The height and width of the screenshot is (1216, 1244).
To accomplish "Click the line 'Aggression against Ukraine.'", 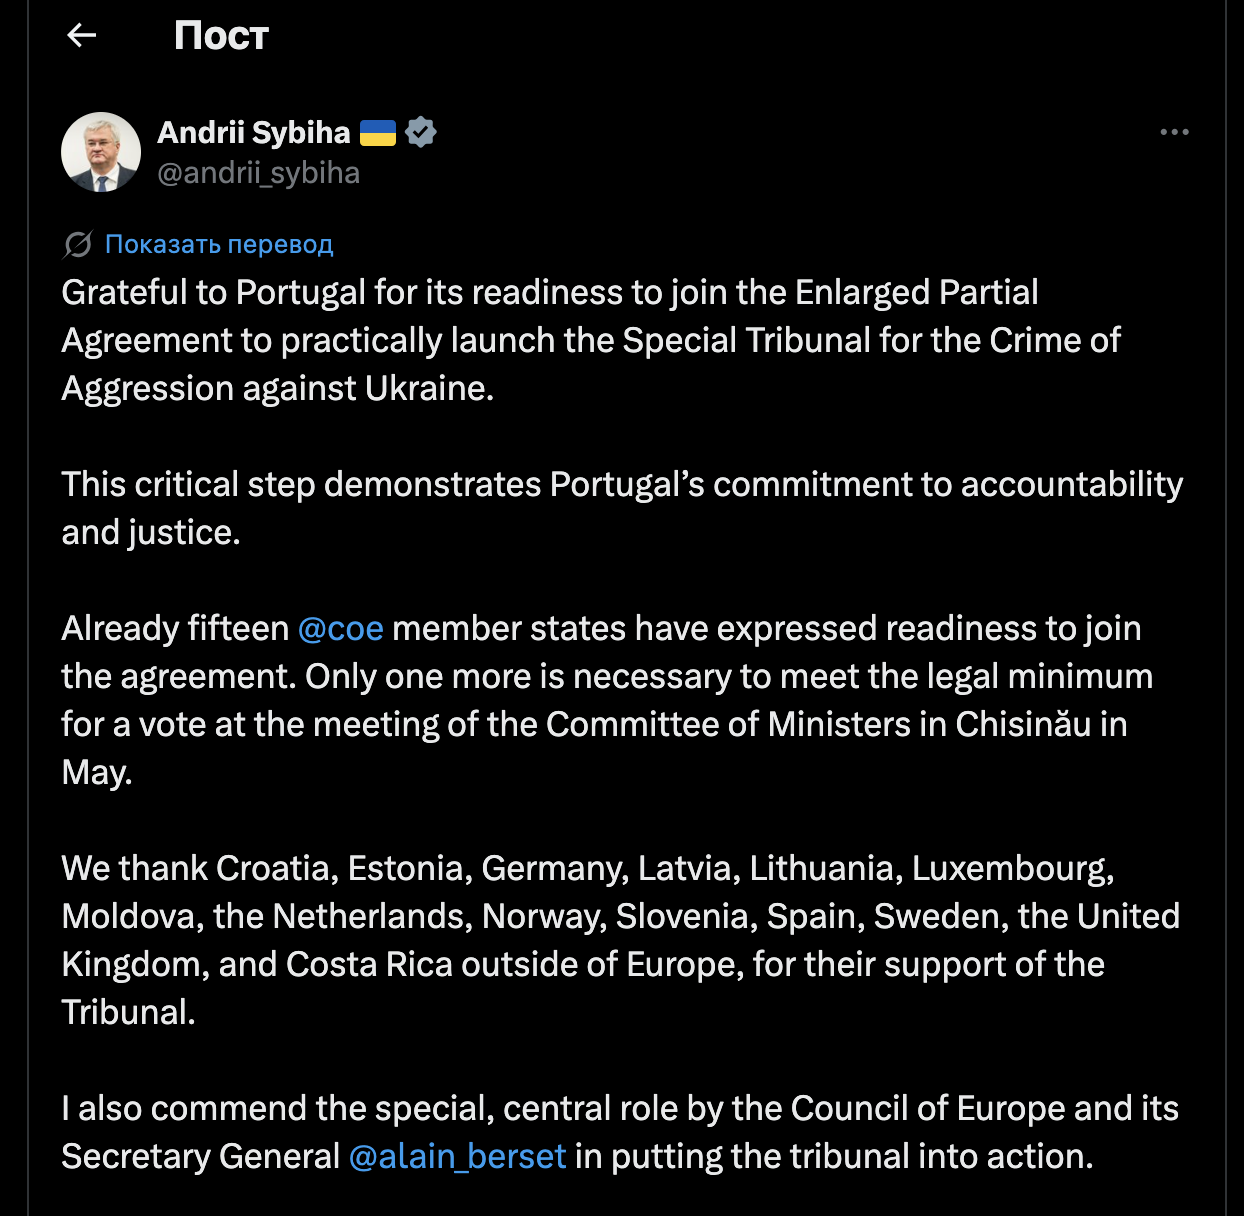I will (278, 388).
